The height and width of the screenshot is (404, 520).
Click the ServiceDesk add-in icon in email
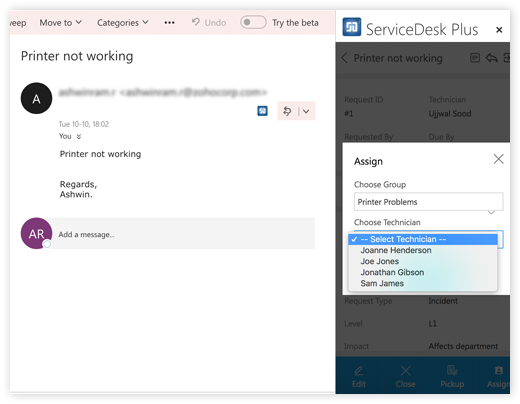coord(262,111)
